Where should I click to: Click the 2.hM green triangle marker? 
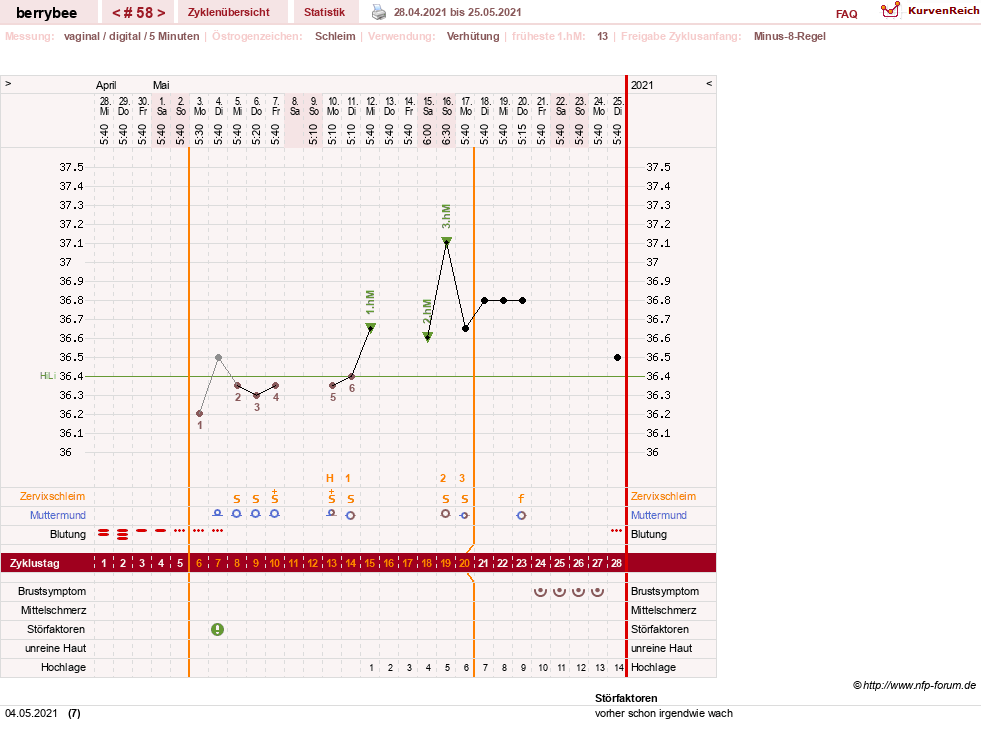tap(427, 337)
